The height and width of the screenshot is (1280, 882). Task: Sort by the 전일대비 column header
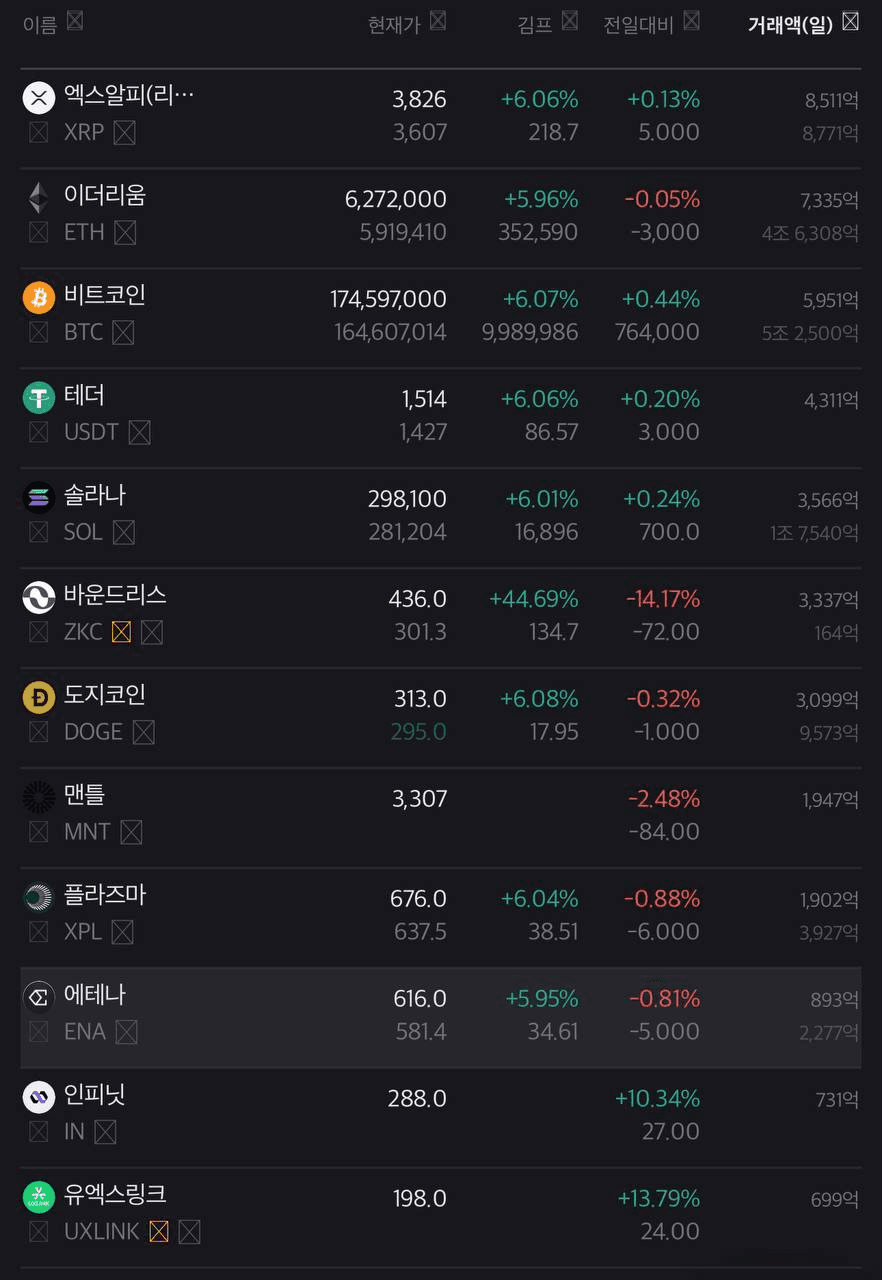tap(639, 25)
